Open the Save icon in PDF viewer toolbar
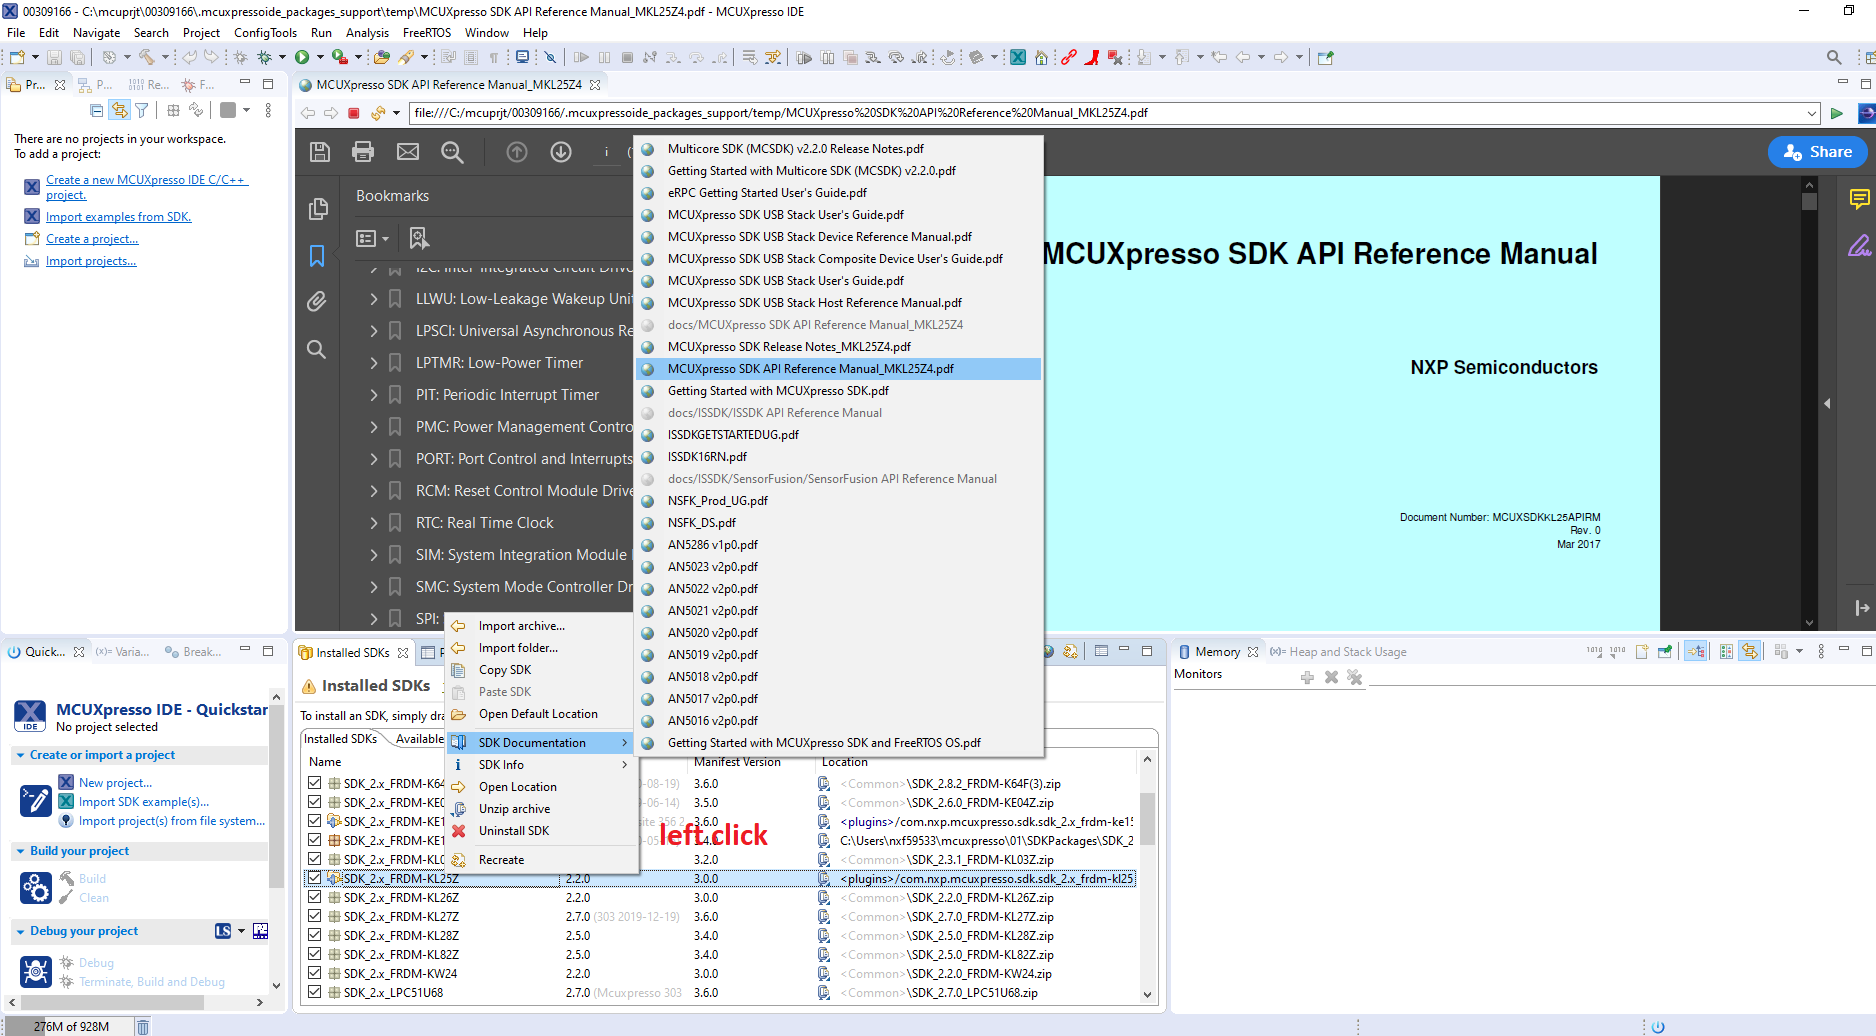The width and height of the screenshot is (1876, 1036). tap(318, 151)
